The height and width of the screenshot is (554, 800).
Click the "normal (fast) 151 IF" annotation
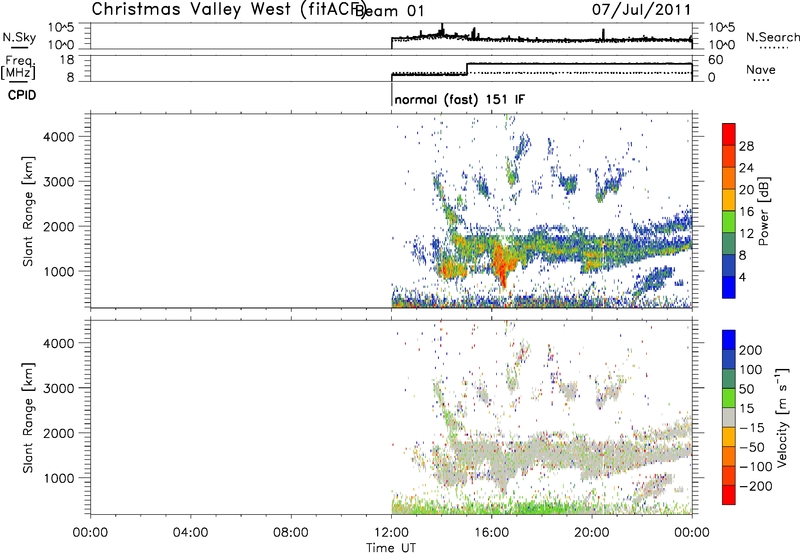tap(459, 99)
